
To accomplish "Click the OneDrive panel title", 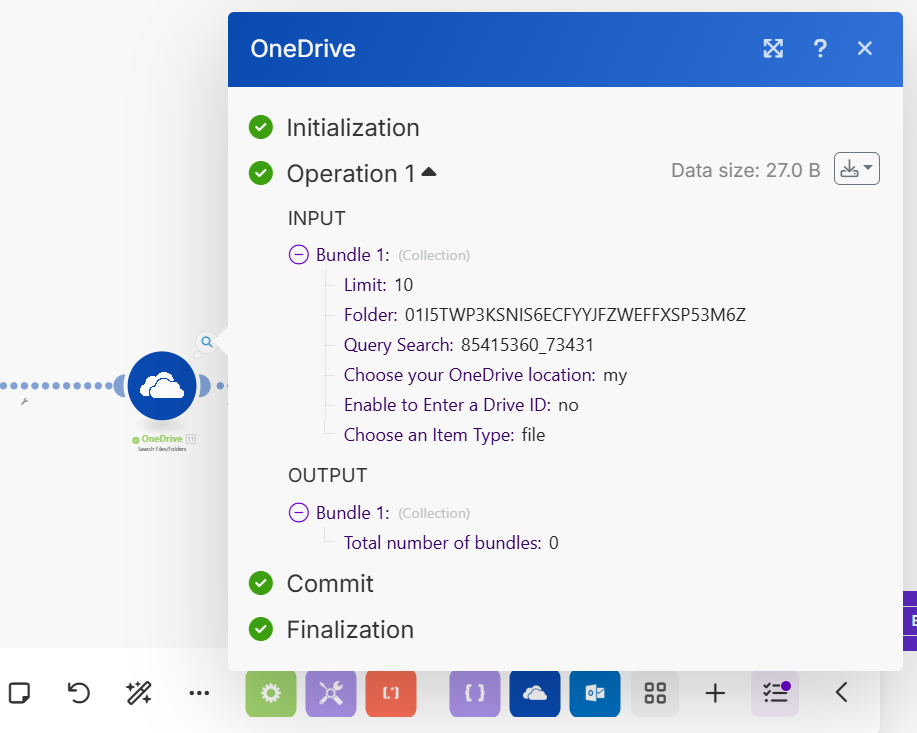I will point(303,49).
